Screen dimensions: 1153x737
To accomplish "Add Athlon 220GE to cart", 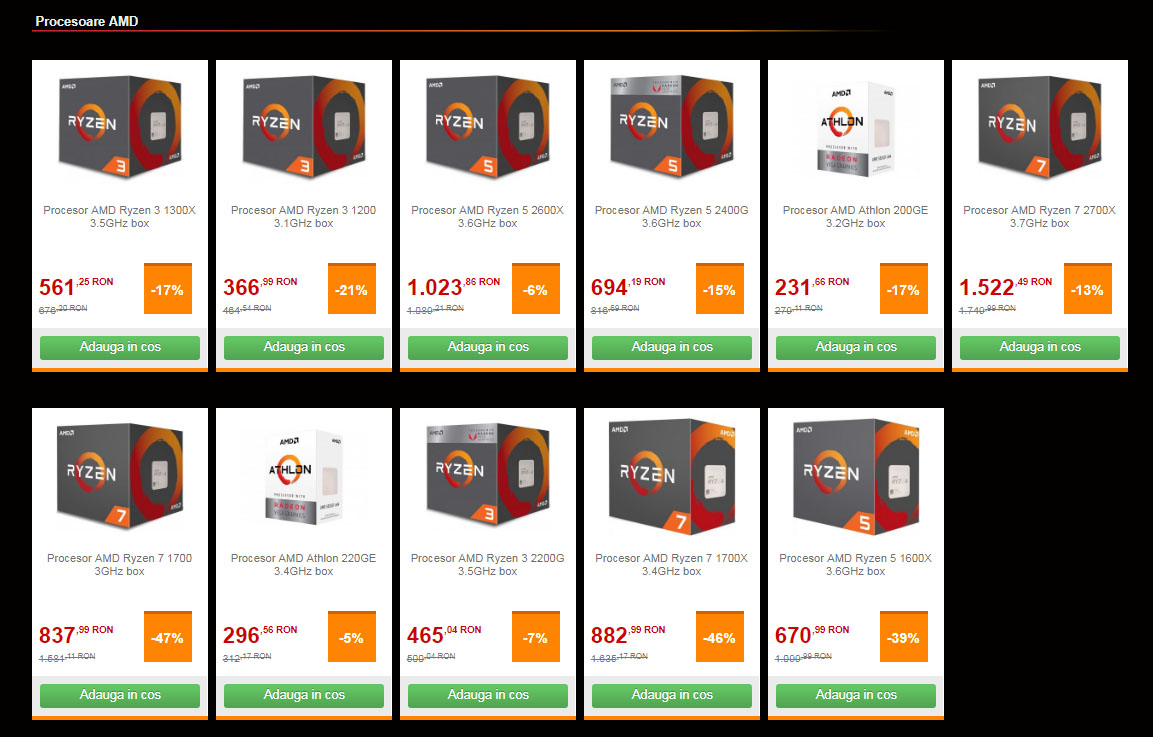I will [304, 695].
